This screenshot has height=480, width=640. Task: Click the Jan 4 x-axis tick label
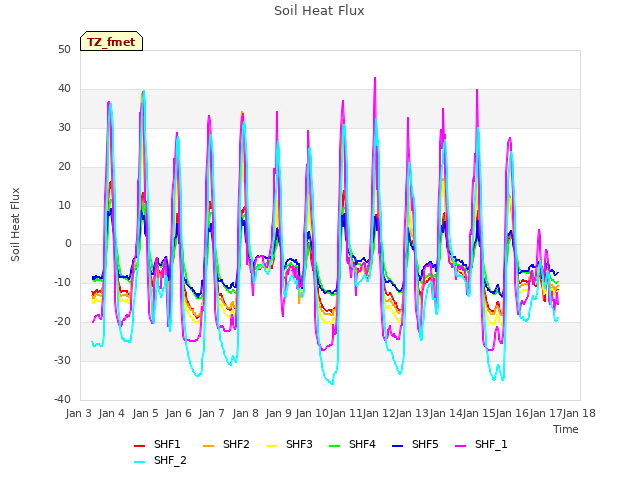point(112,413)
